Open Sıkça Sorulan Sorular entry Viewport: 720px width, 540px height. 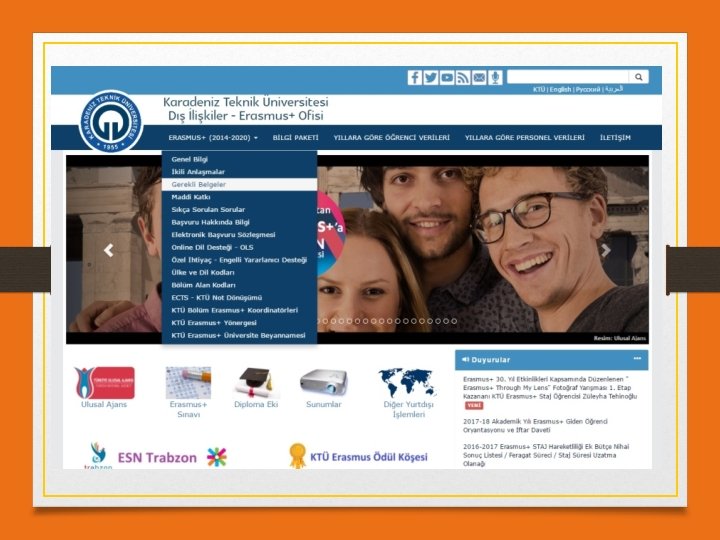(x=239, y=209)
